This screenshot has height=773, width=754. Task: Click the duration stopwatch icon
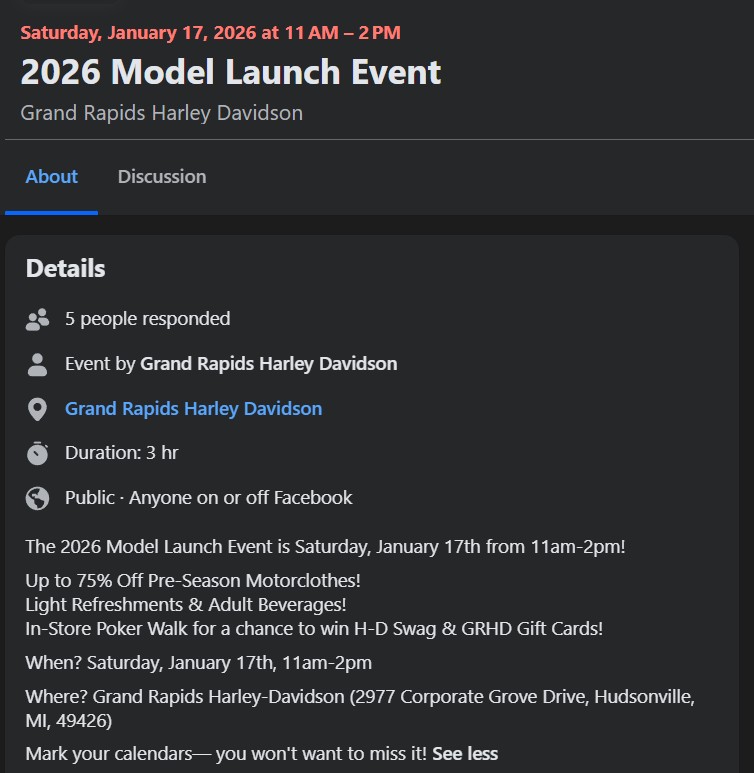point(38,453)
